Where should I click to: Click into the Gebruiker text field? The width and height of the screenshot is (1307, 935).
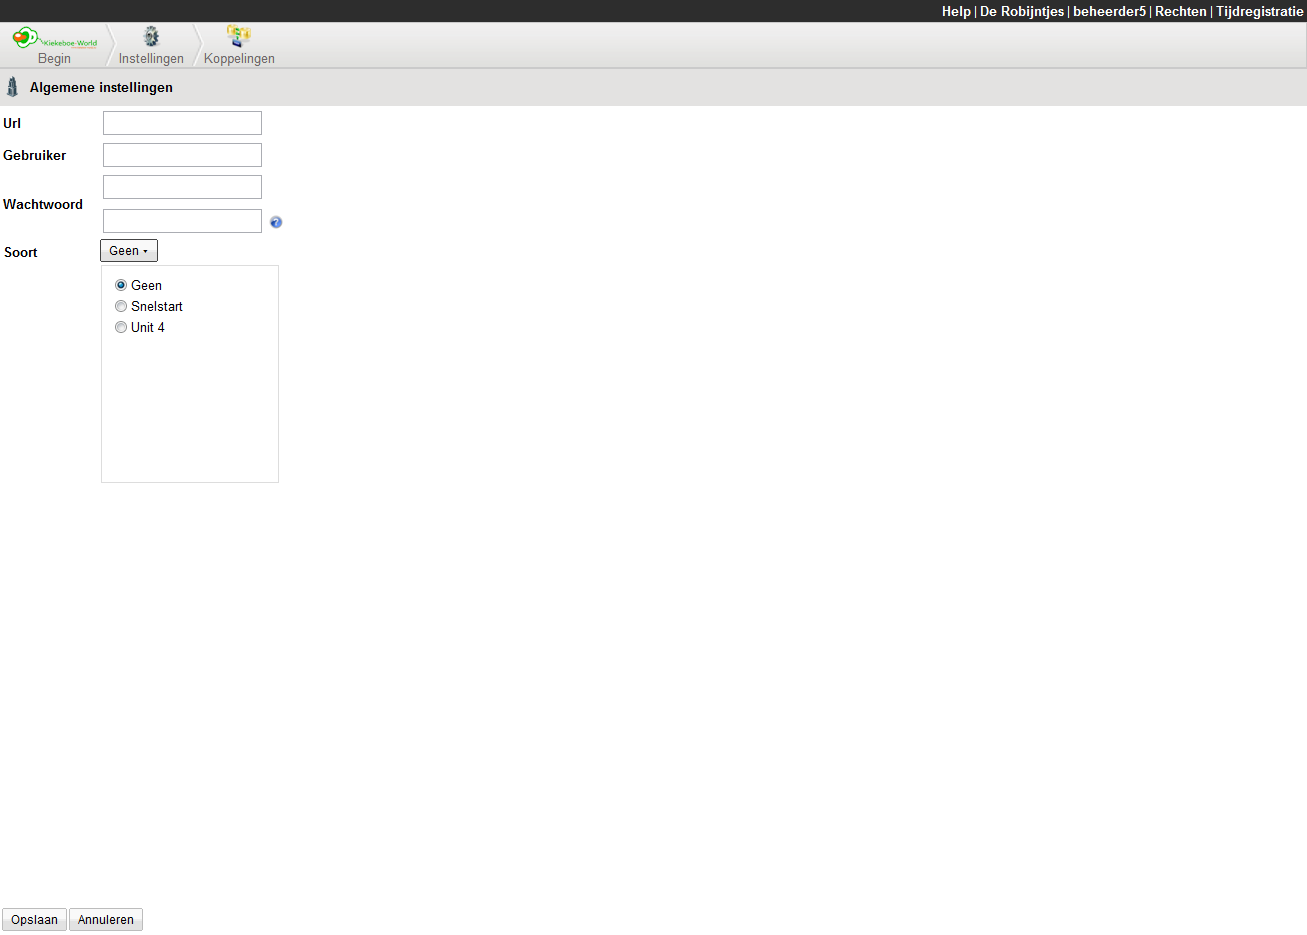pos(182,155)
